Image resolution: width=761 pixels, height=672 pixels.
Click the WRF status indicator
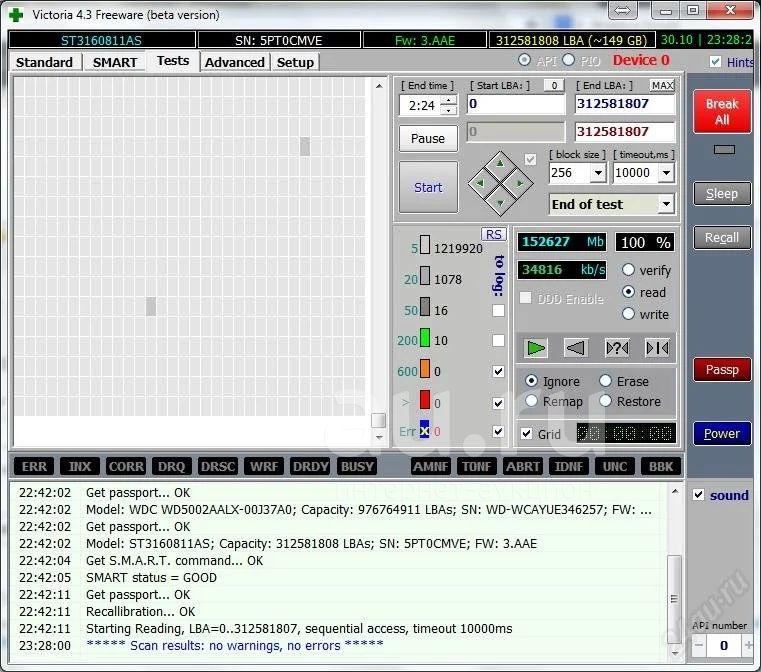[x=264, y=466]
